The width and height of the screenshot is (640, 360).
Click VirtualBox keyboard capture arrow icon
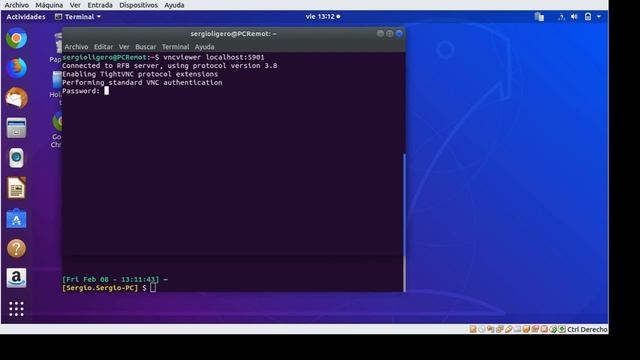tap(562, 329)
